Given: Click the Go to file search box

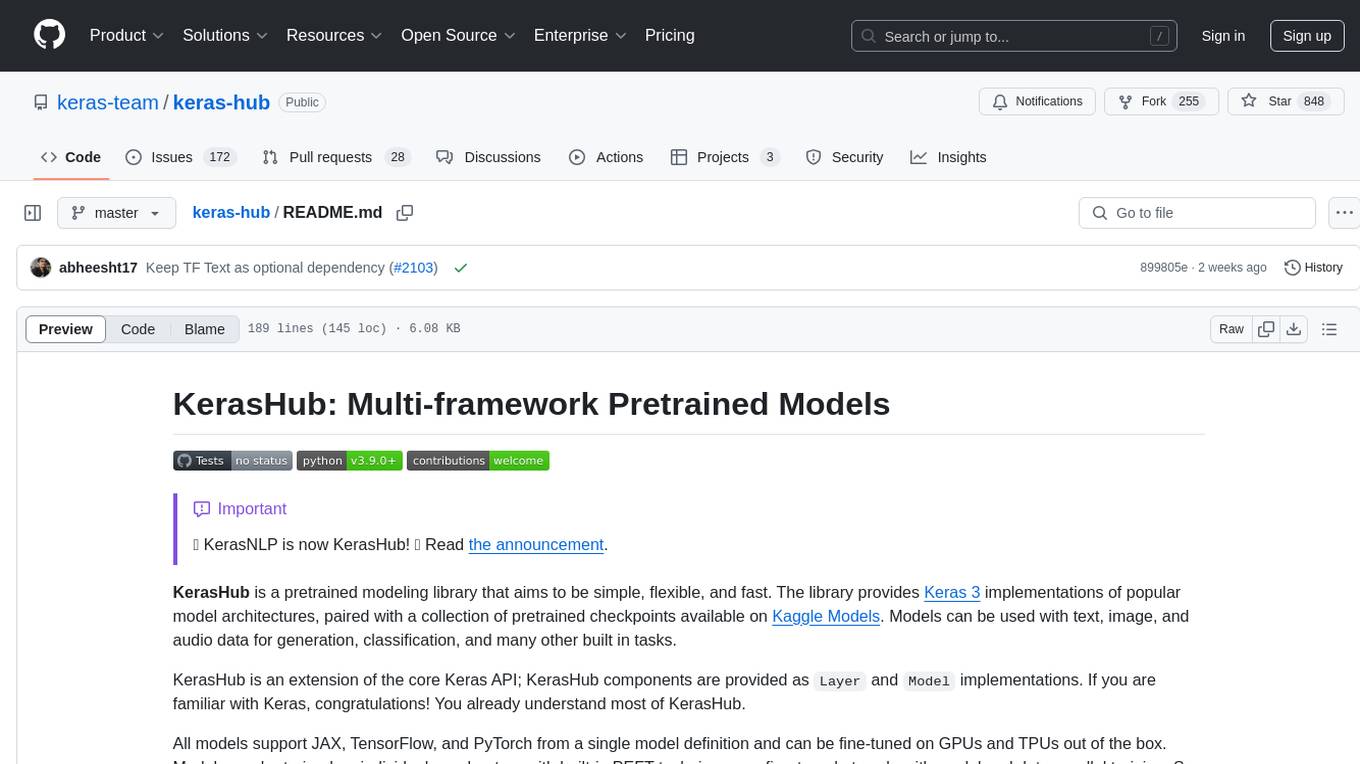Looking at the screenshot, I should point(1197,213).
